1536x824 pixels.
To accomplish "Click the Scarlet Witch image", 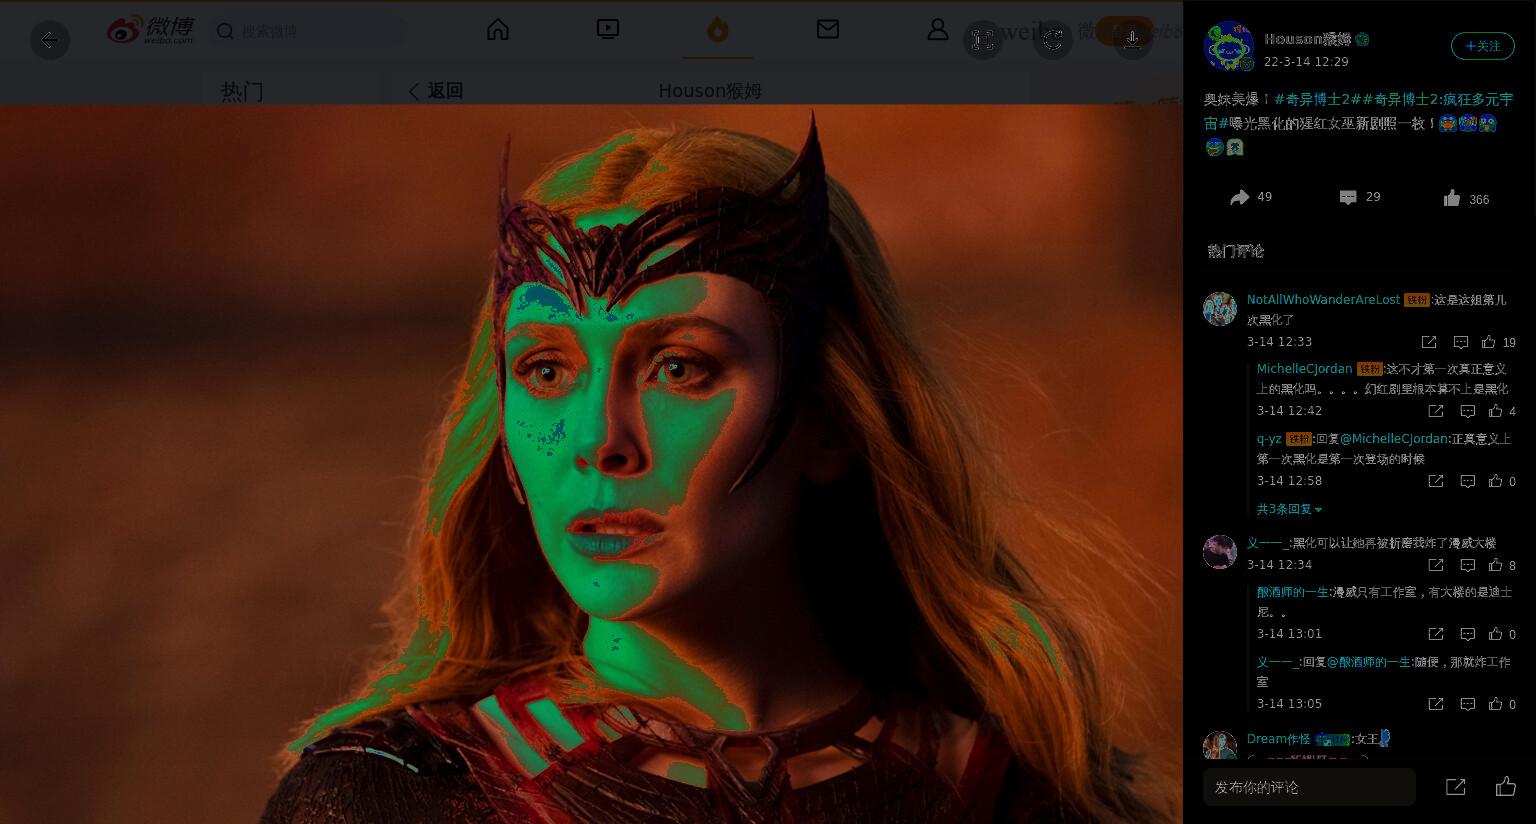I will (591, 464).
